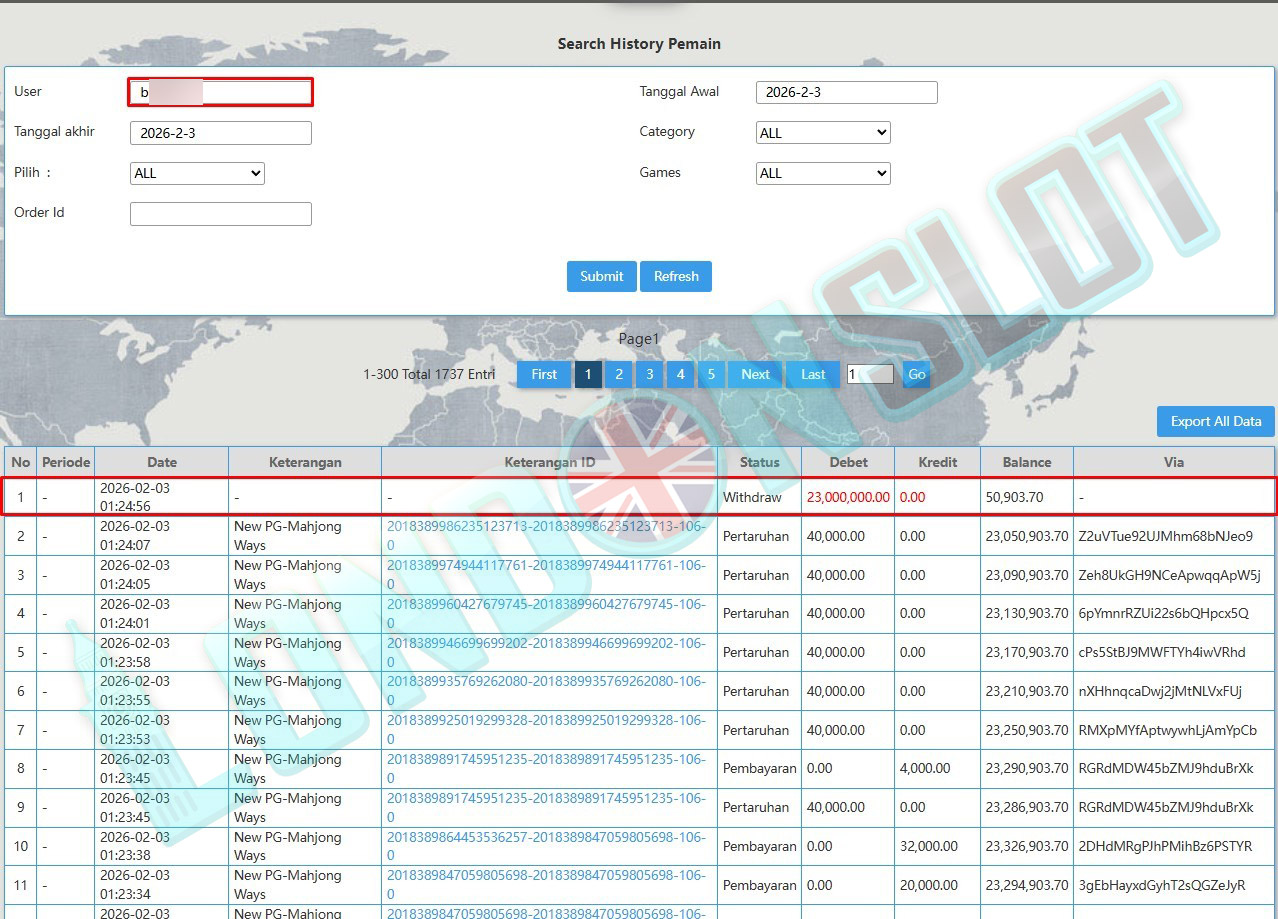Click the Debet column header

pos(848,462)
